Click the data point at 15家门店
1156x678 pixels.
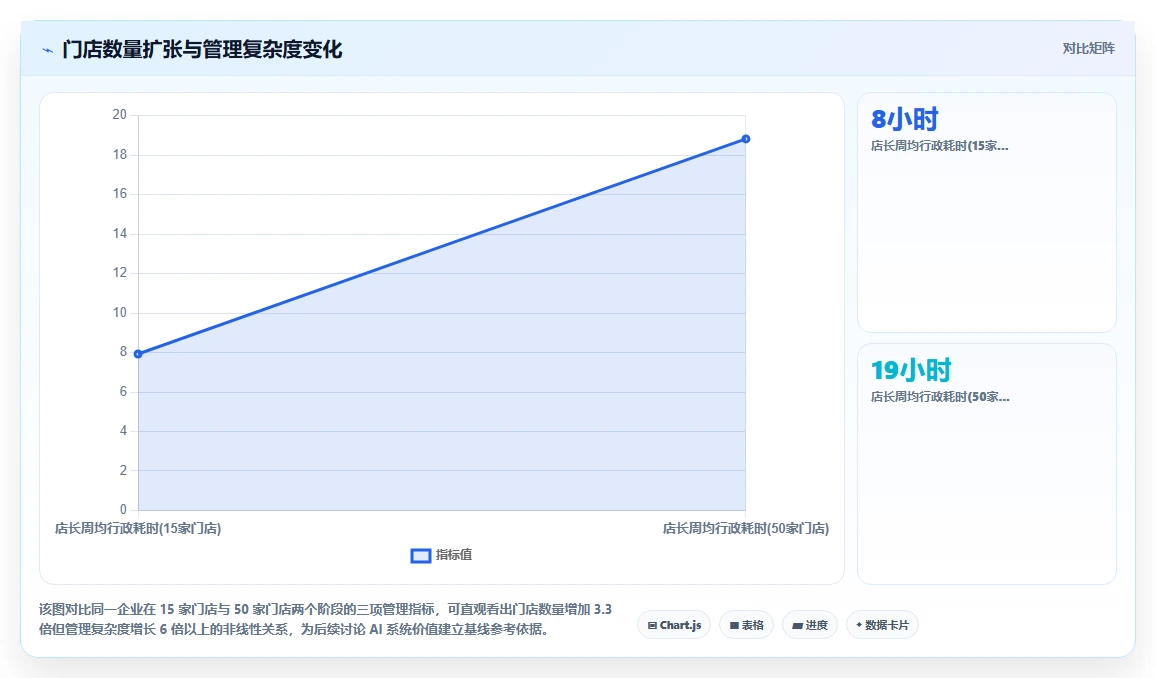(x=138, y=354)
